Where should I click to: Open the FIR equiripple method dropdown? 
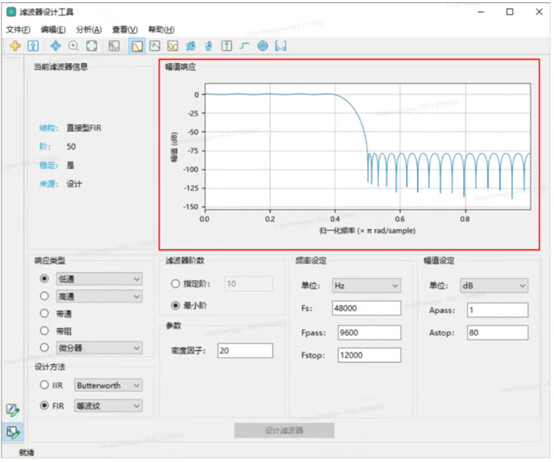(x=108, y=406)
